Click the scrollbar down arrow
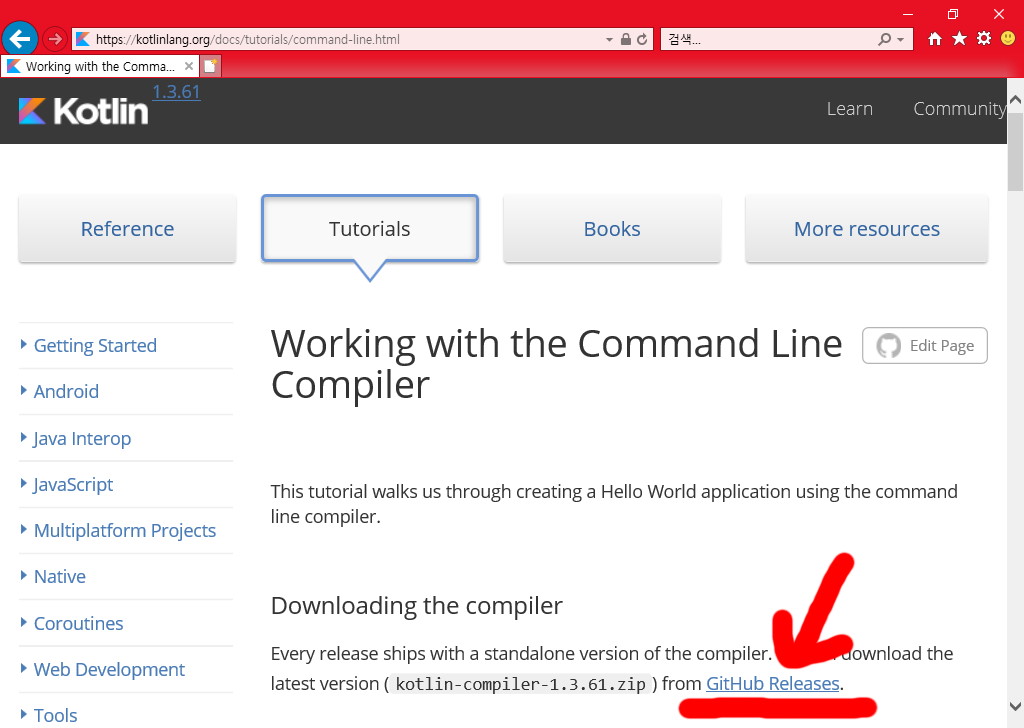This screenshot has height=728, width=1024. pyautogui.click(x=1016, y=706)
